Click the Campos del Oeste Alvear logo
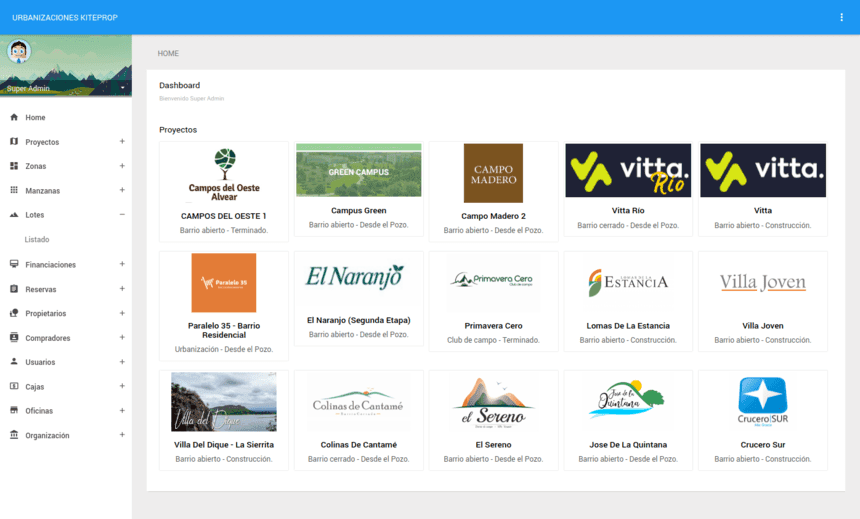The image size is (860, 519). click(x=224, y=175)
